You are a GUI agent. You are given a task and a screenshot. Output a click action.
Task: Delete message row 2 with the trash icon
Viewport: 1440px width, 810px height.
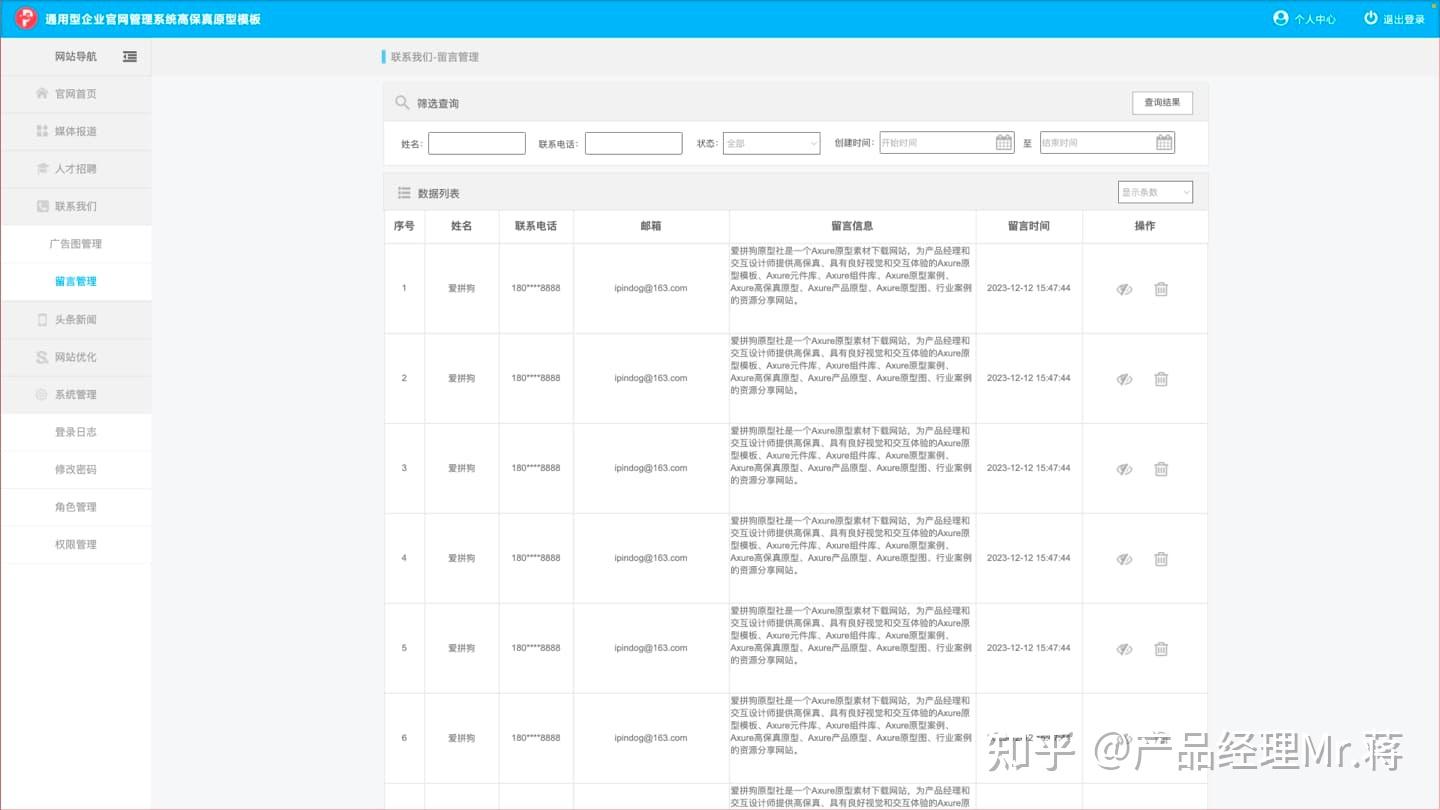click(1161, 379)
